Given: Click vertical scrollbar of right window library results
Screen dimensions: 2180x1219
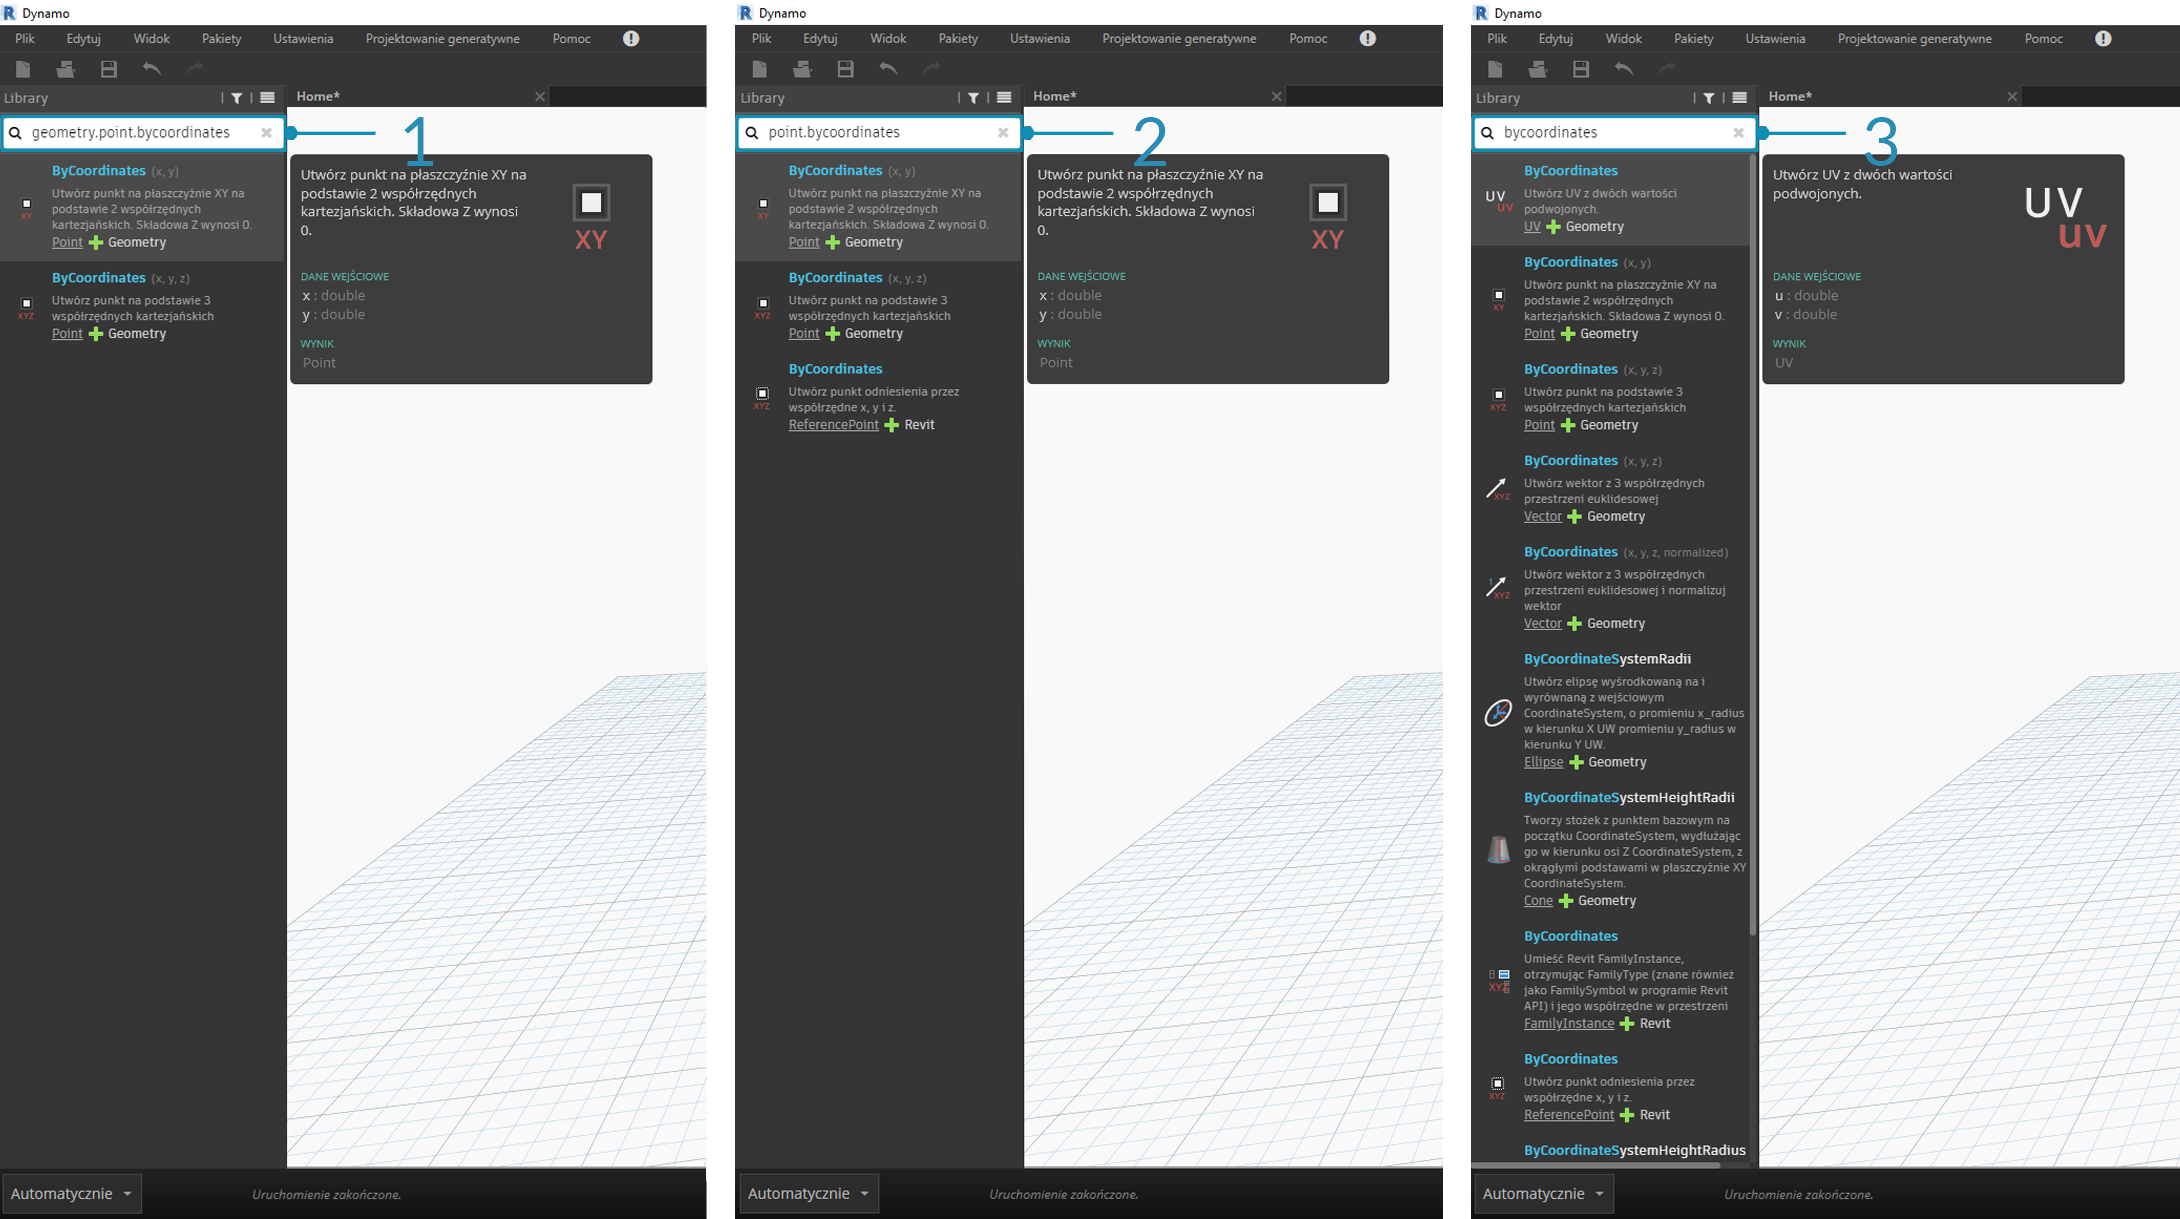Looking at the screenshot, I should click(x=1753, y=545).
